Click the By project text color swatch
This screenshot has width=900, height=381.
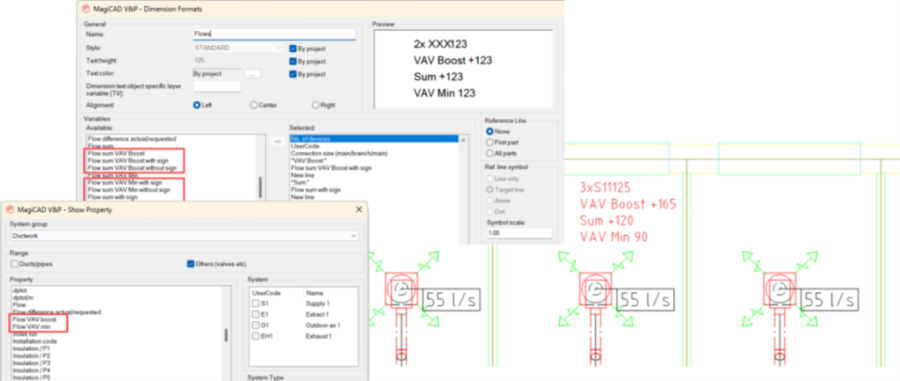[x=217, y=74]
